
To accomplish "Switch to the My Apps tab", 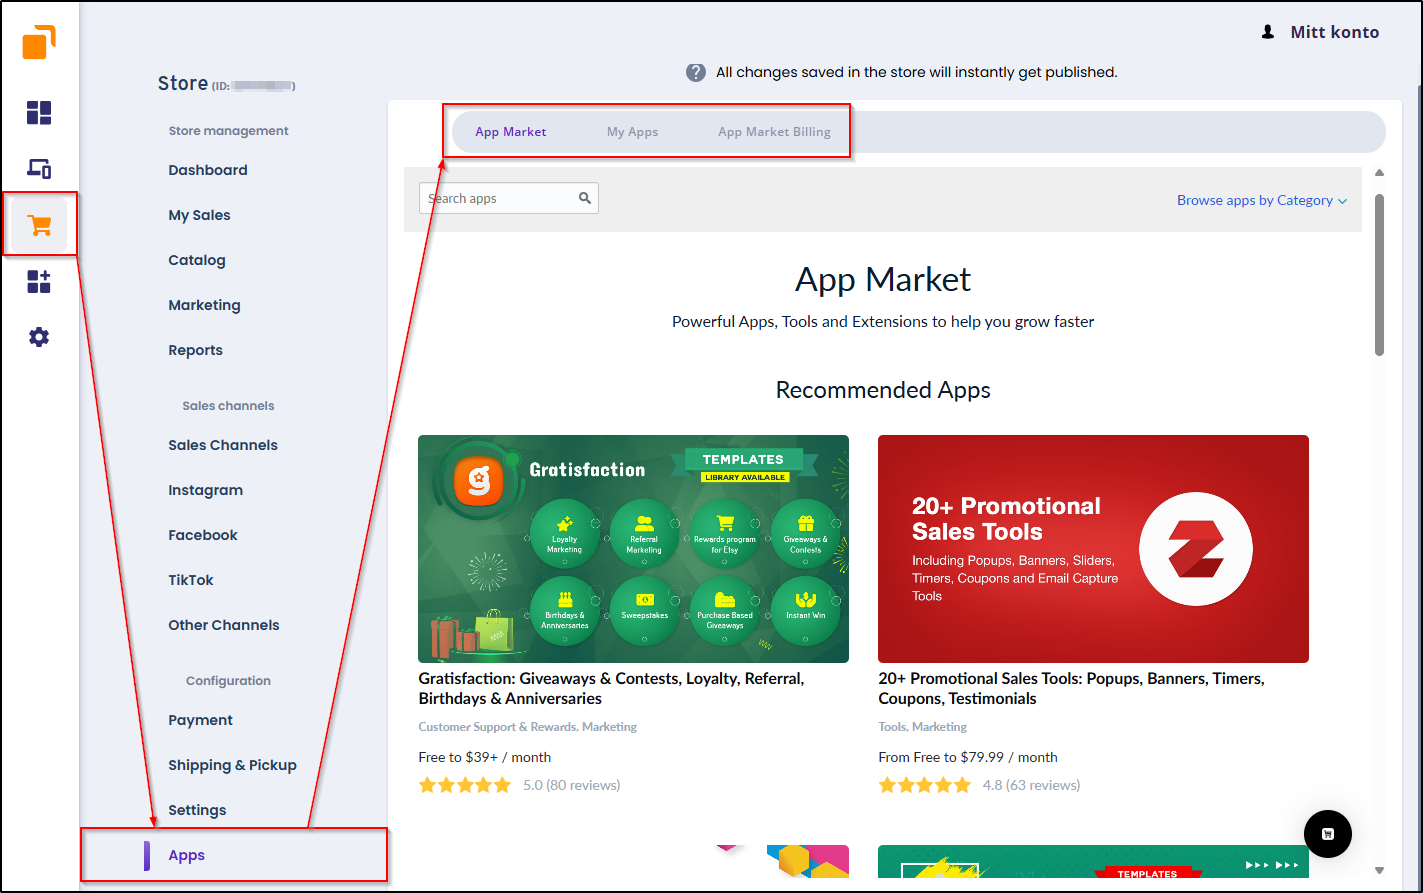I will pyautogui.click(x=632, y=131).
